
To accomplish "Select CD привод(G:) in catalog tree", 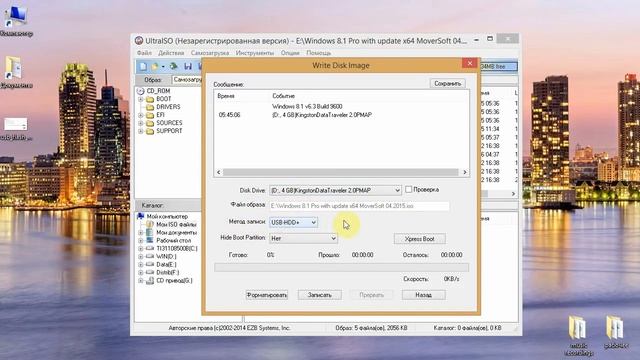I will 174,281.
